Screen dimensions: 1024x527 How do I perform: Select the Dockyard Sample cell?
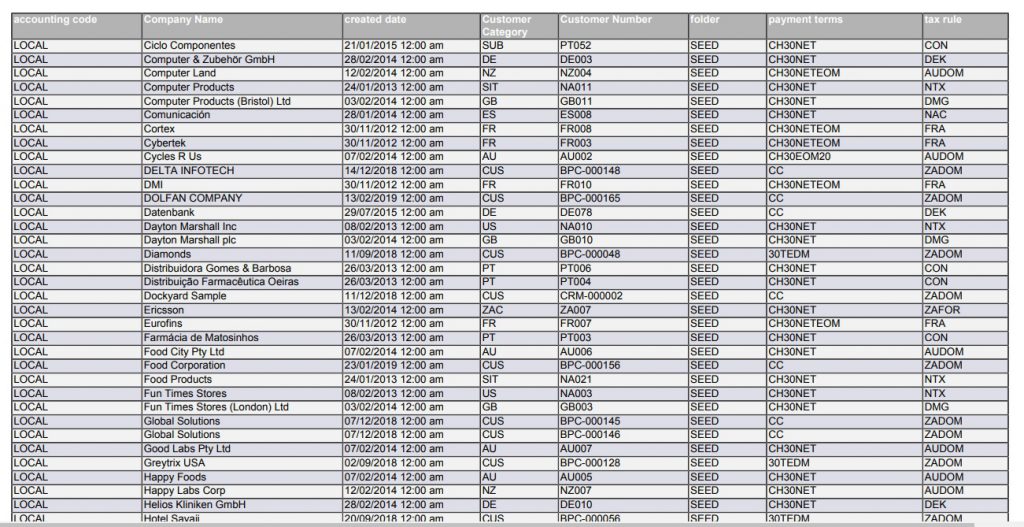click(x=242, y=296)
